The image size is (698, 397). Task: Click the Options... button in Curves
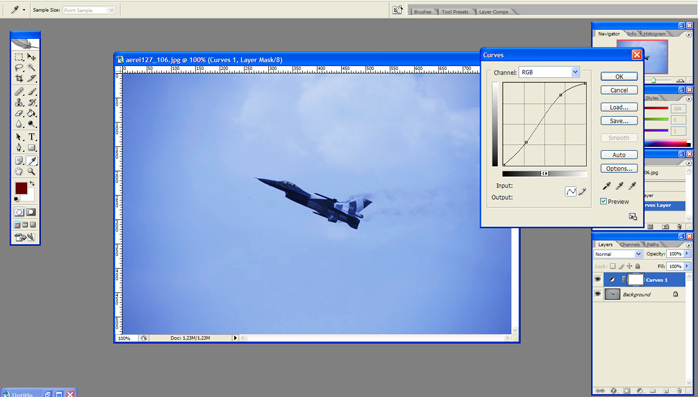[619, 168]
